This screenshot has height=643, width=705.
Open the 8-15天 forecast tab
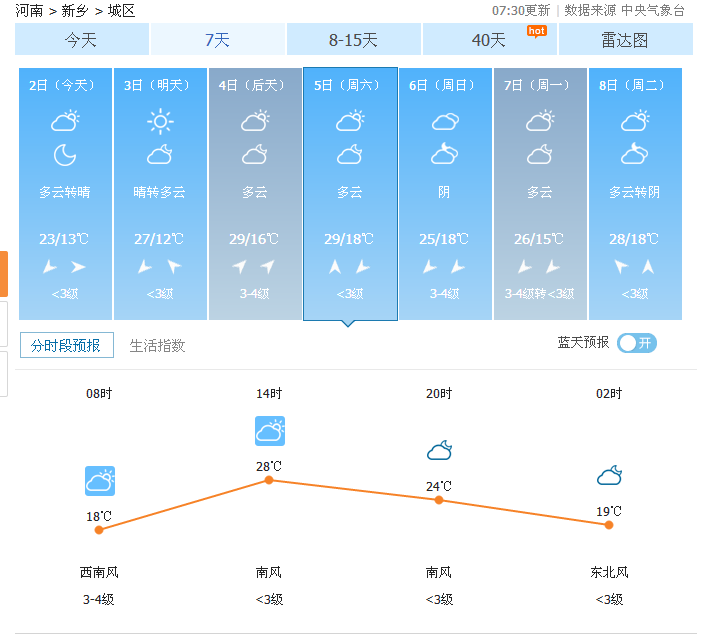353,40
